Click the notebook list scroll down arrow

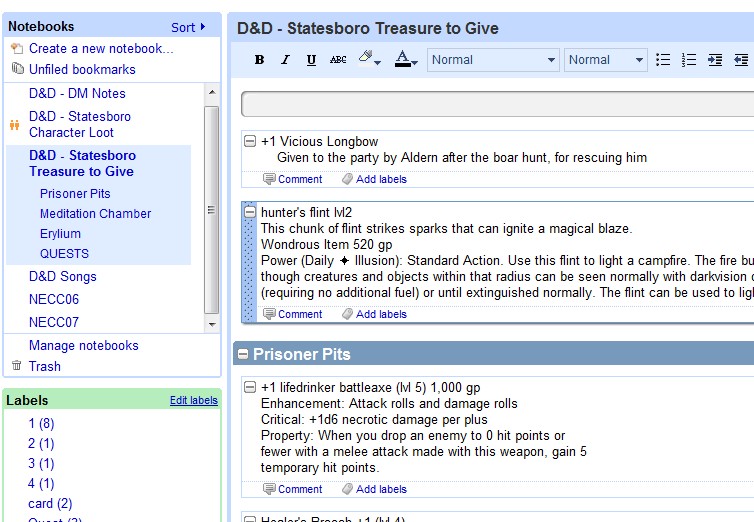pyautogui.click(x=212, y=324)
